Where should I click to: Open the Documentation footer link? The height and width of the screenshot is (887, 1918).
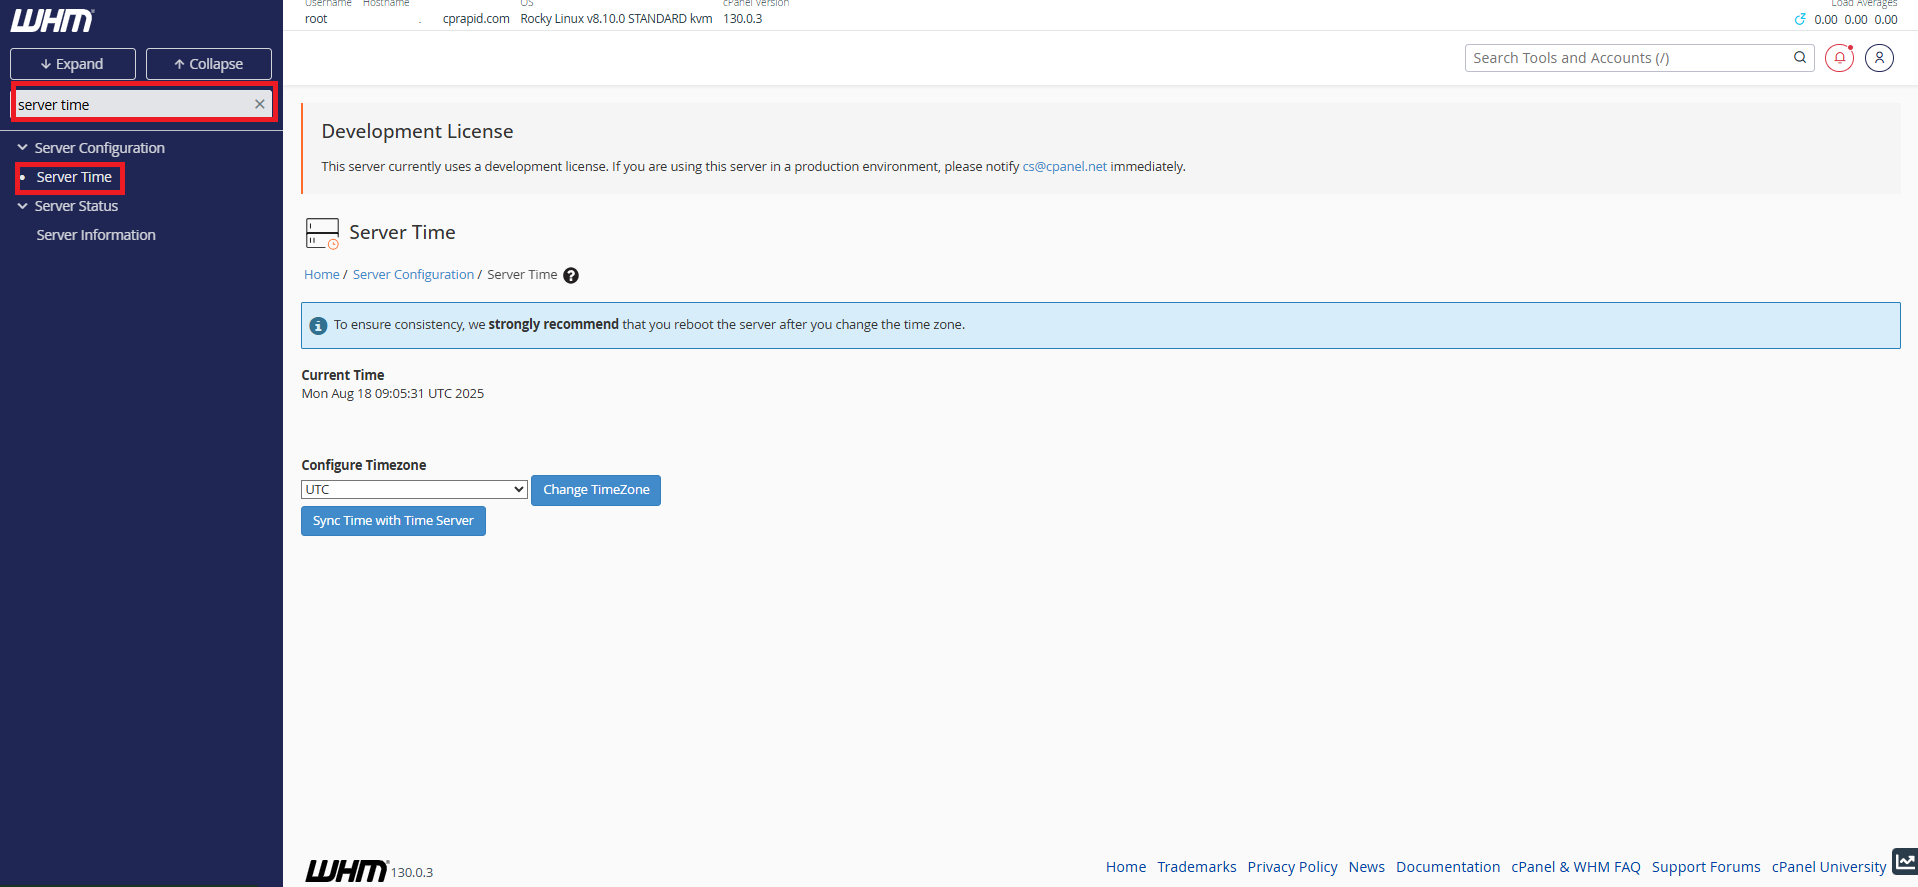pos(1448,867)
